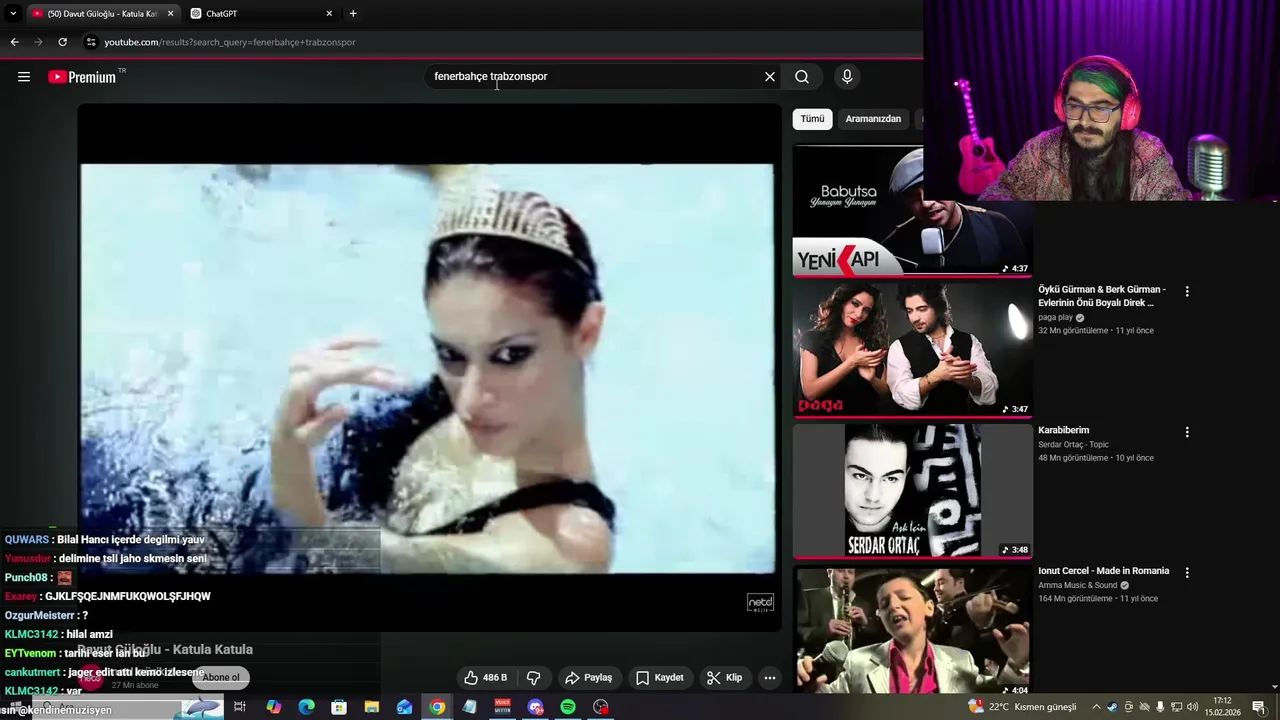
Task: Open more actions under the video
Action: point(770,678)
